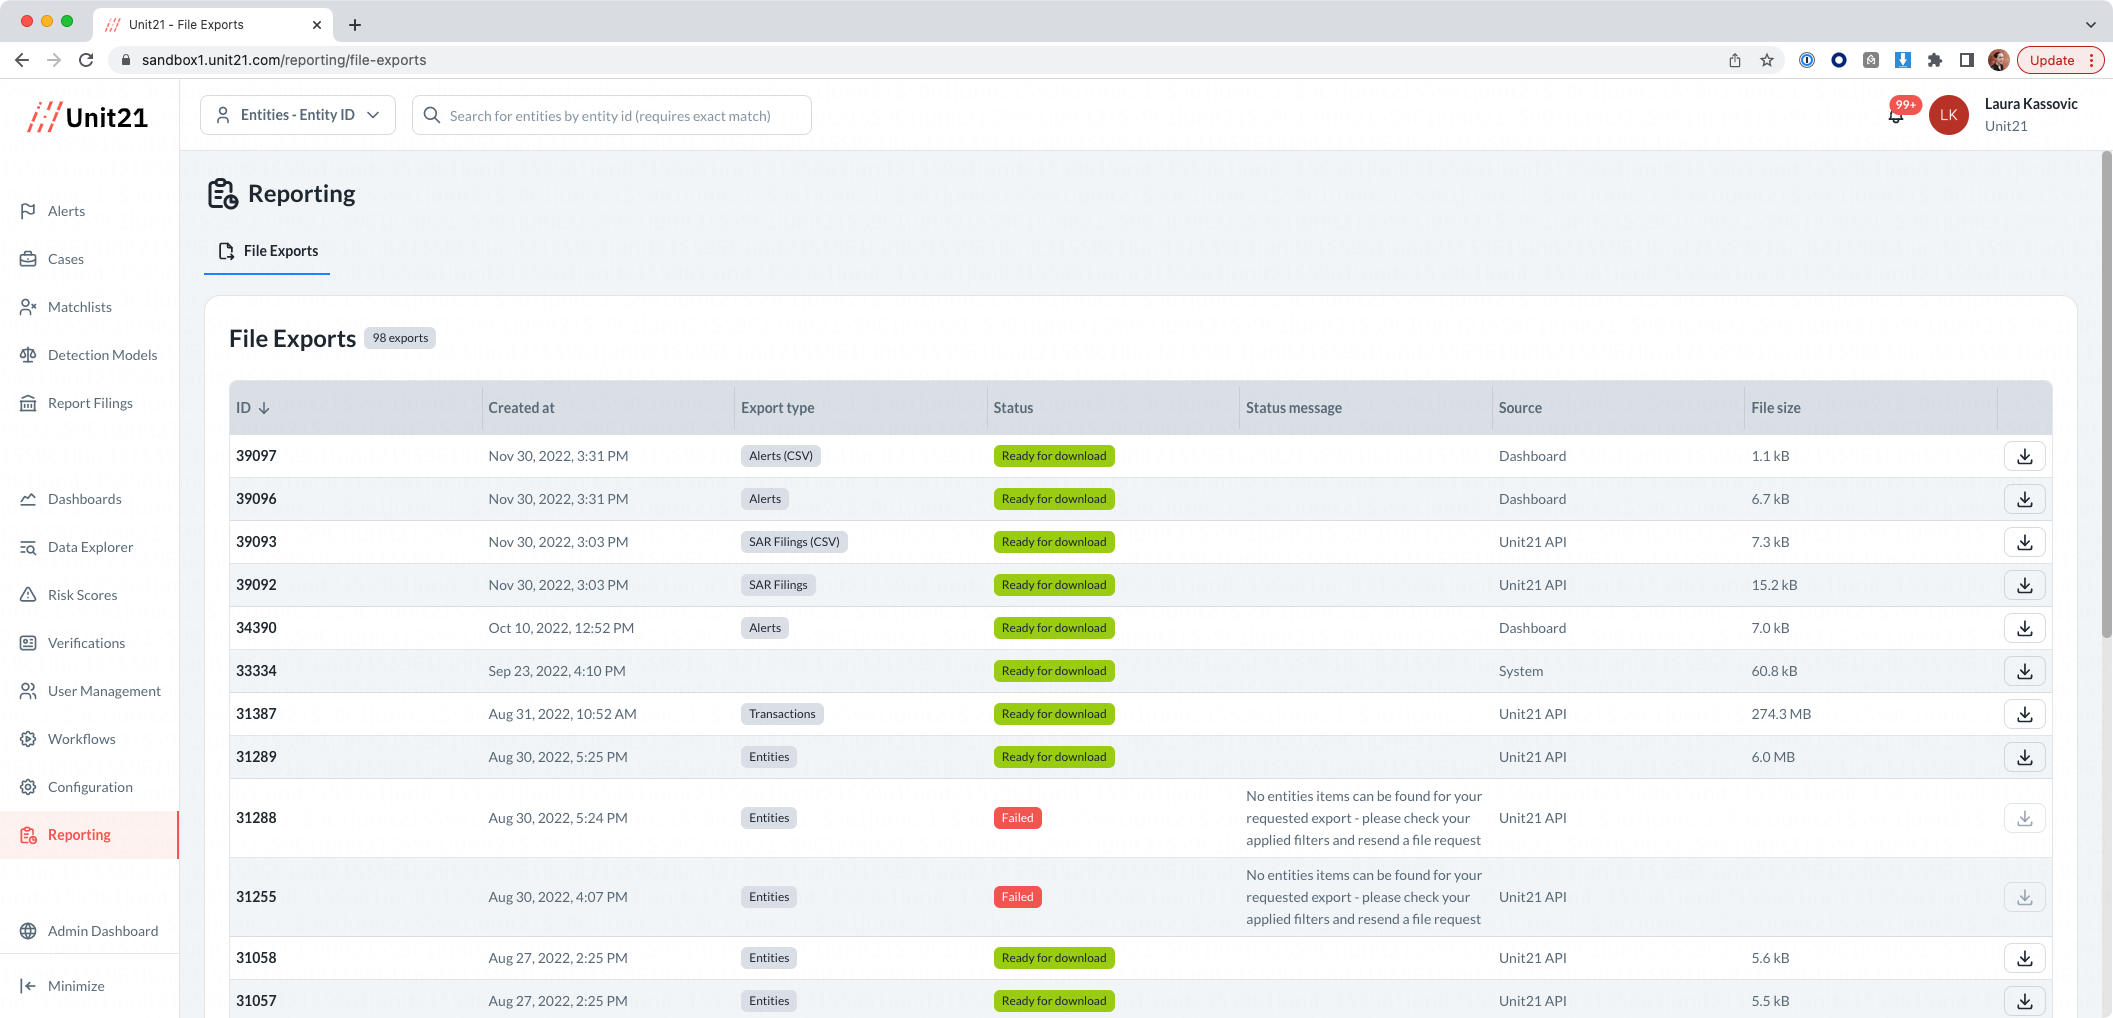
Task: Open Configuration settings
Action: 90,787
